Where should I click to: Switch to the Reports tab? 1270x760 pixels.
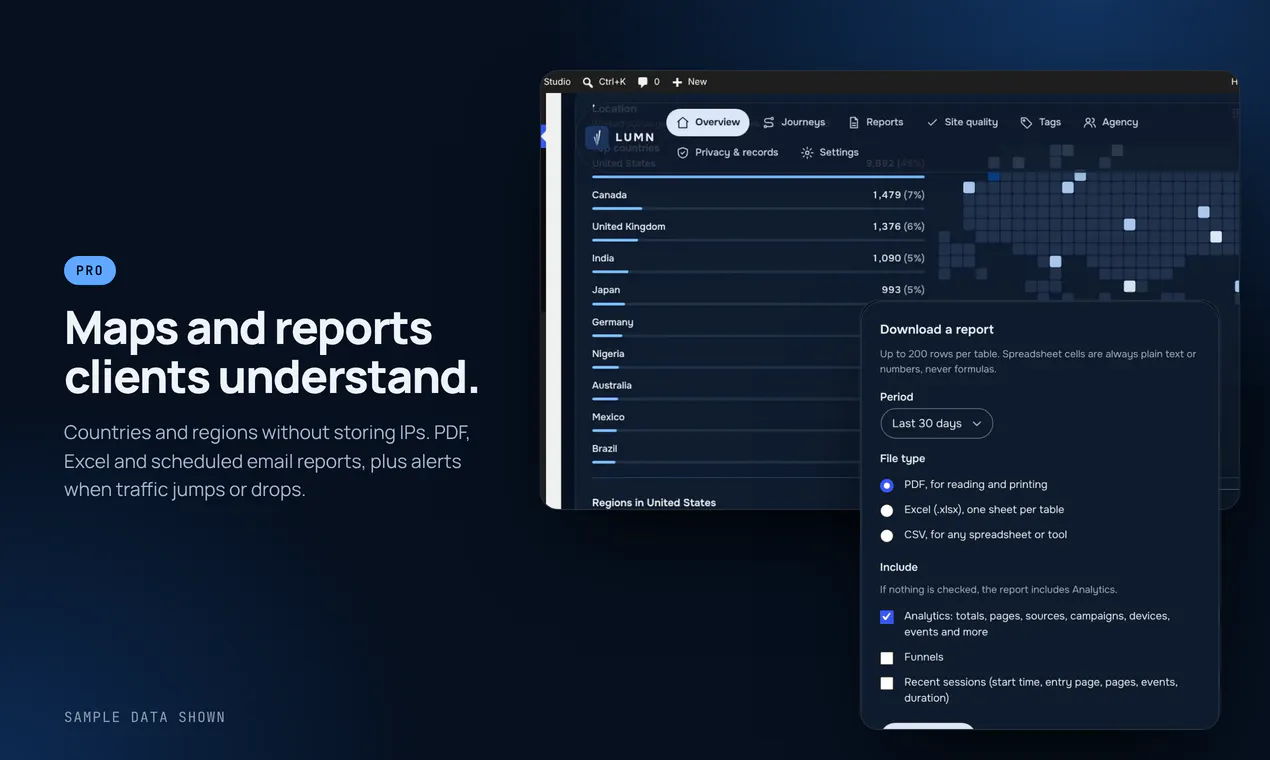click(876, 122)
